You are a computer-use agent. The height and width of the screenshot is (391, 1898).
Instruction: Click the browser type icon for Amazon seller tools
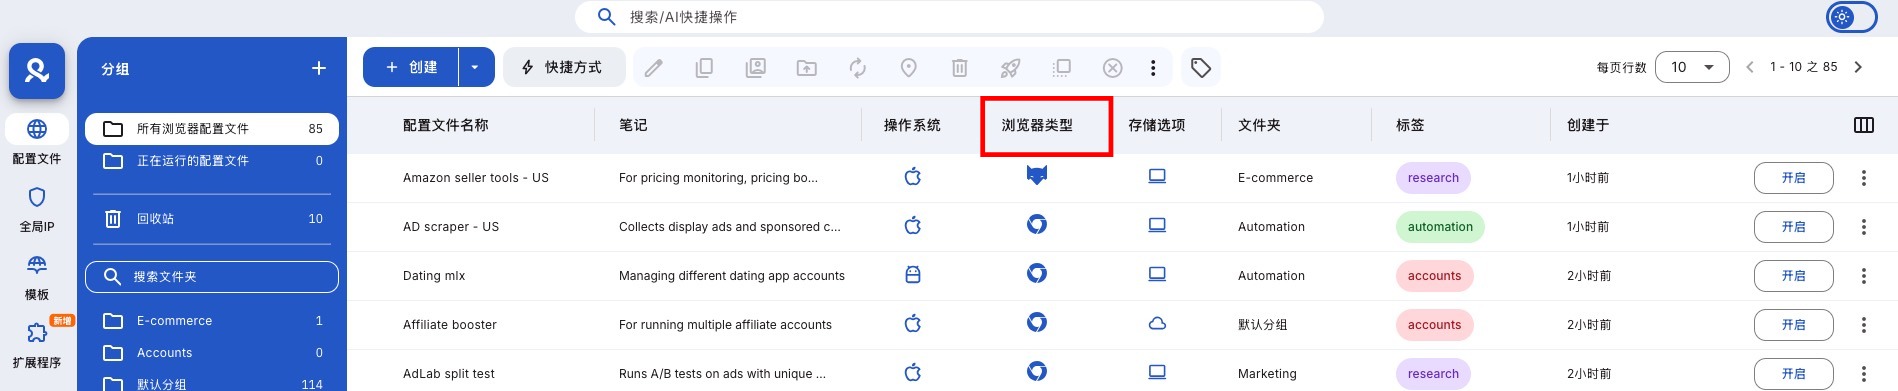1037,176
